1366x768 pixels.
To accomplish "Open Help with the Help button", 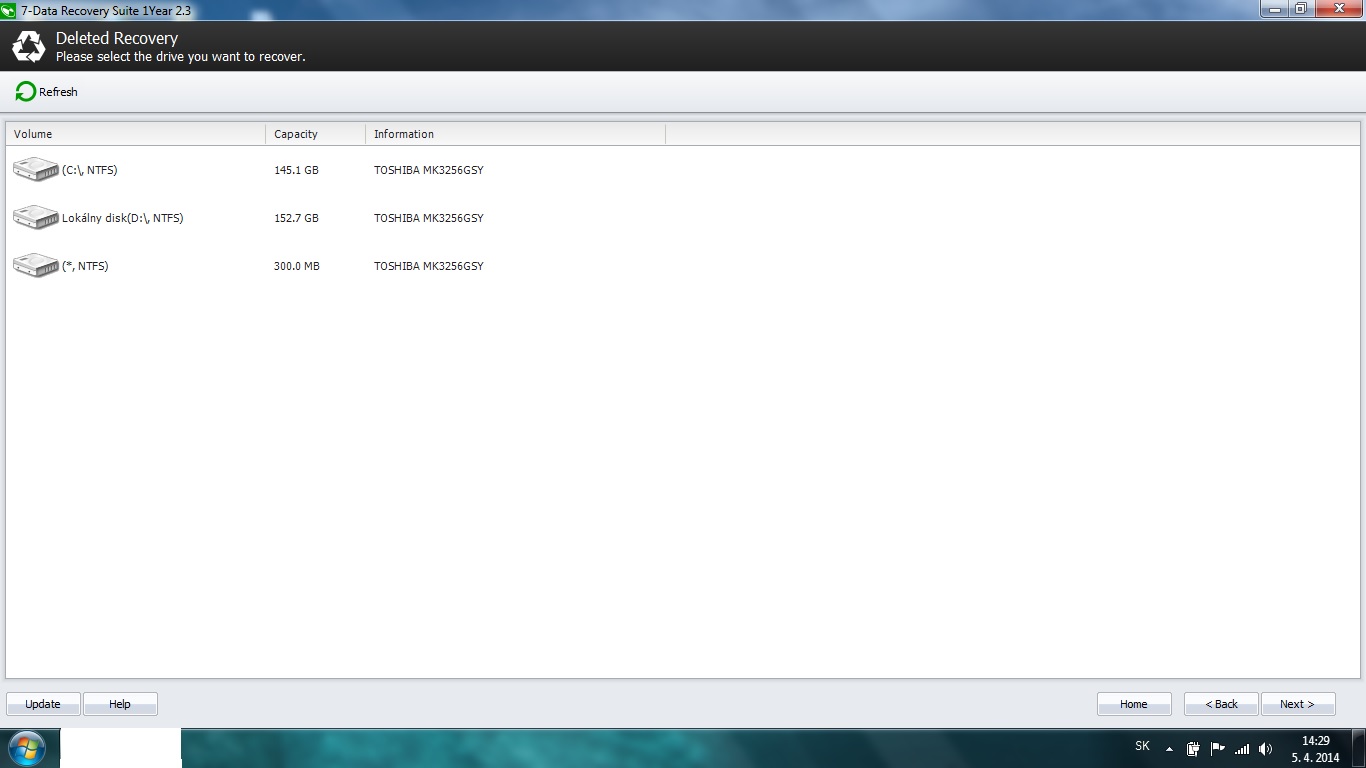I will (x=120, y=704).
